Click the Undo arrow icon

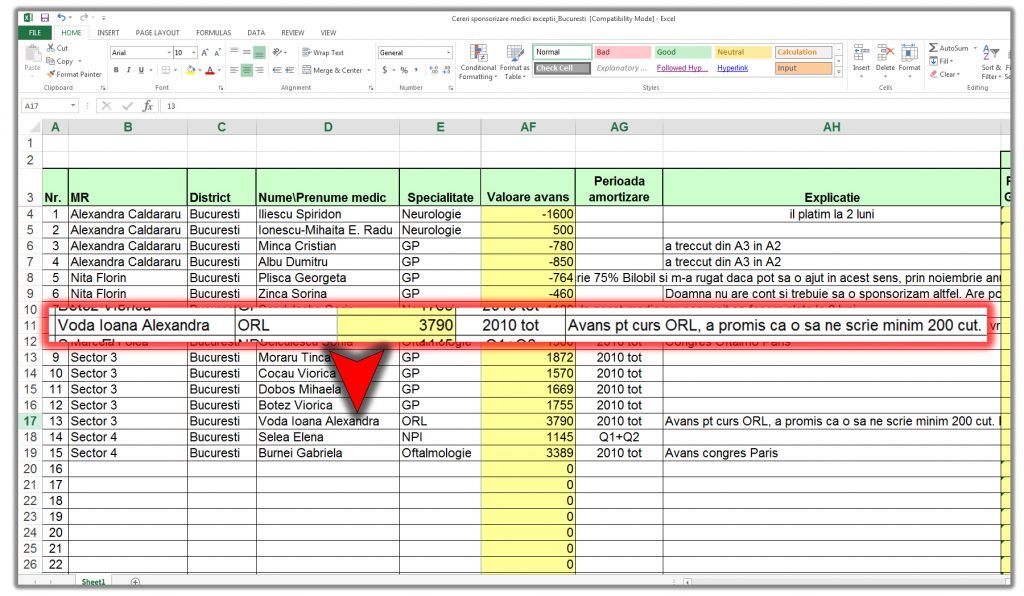pyautogui.click(x=61, y=18)
